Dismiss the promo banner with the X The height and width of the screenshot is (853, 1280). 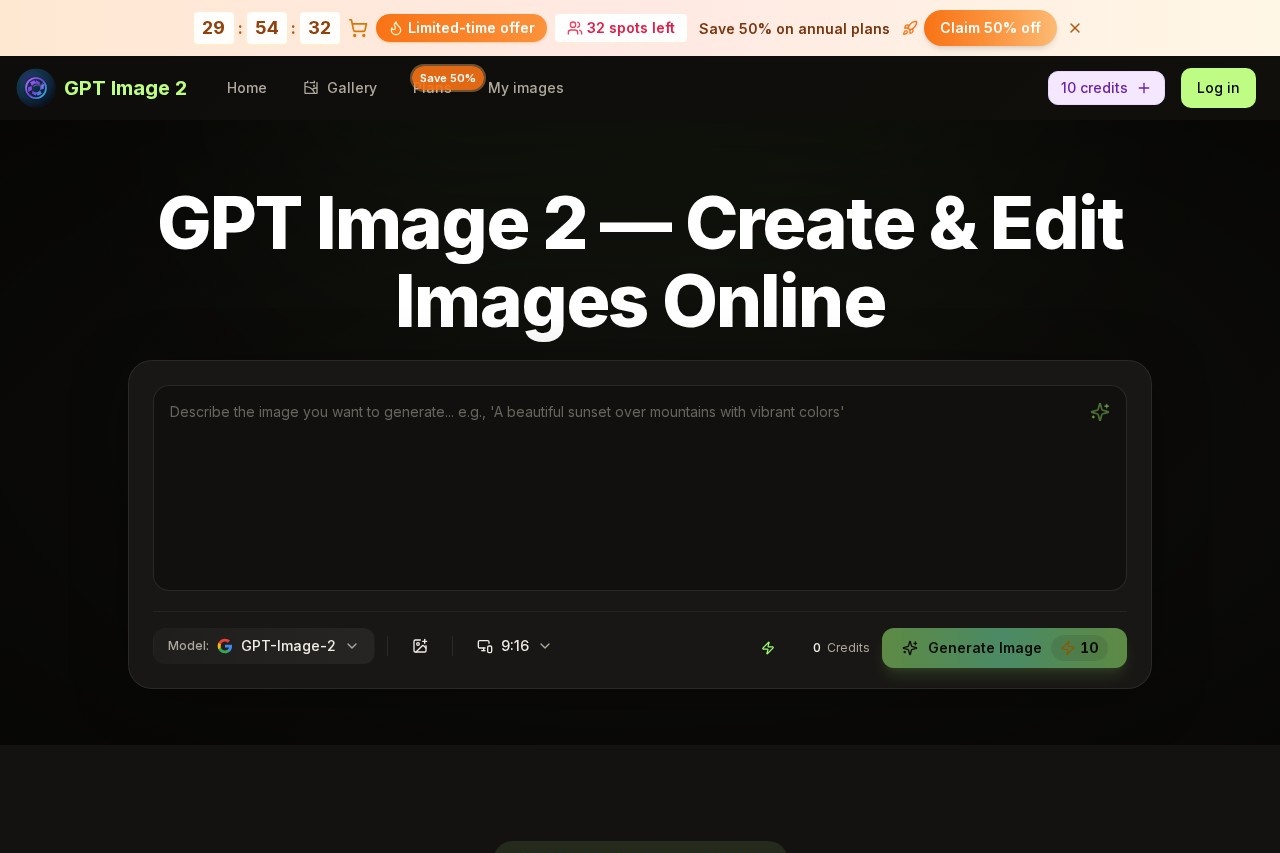(x=1075, y=28)
